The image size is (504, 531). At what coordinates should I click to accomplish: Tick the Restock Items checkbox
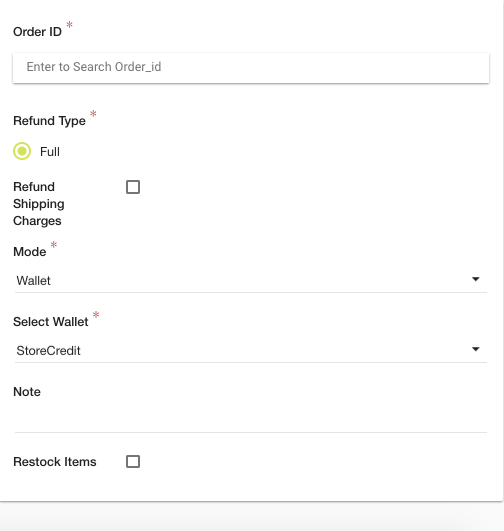coord(133,461)
